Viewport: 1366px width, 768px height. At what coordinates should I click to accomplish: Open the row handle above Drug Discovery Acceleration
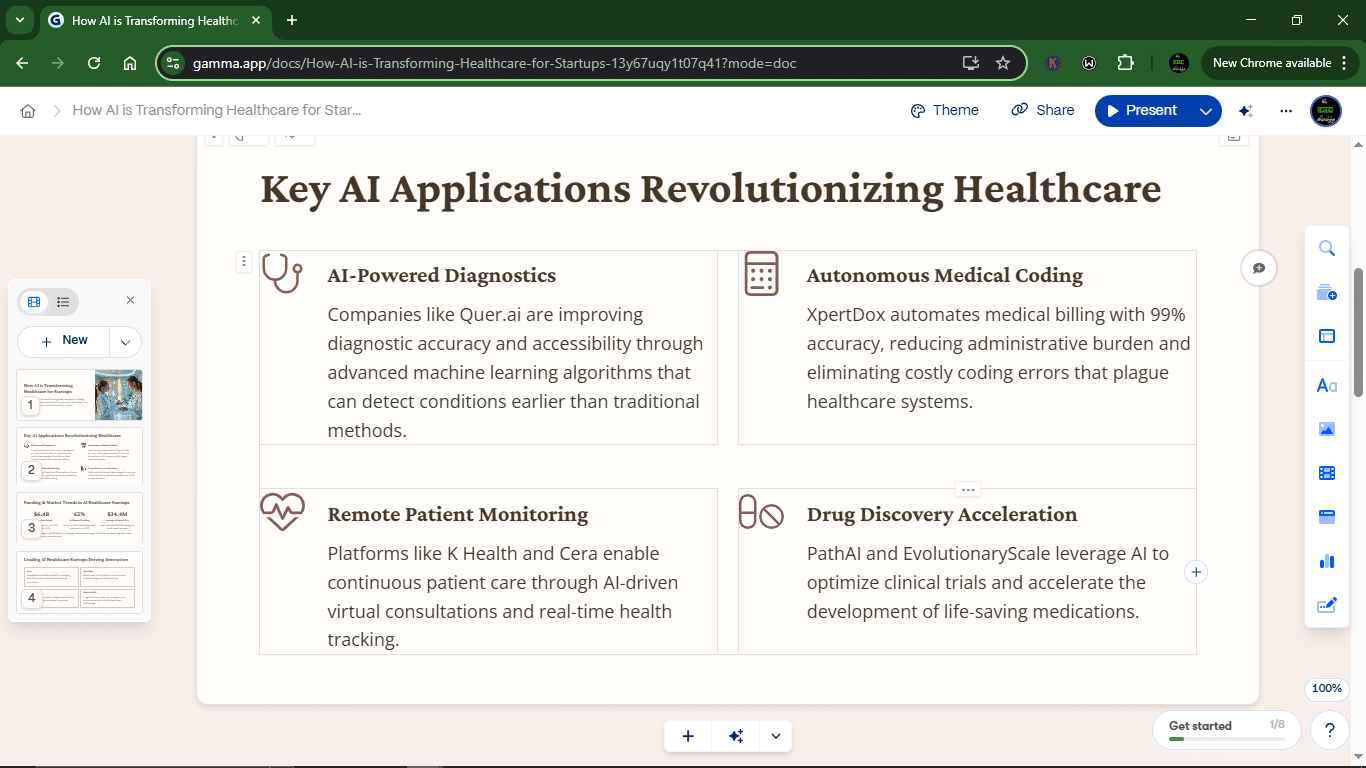click(x=967, y=490)
